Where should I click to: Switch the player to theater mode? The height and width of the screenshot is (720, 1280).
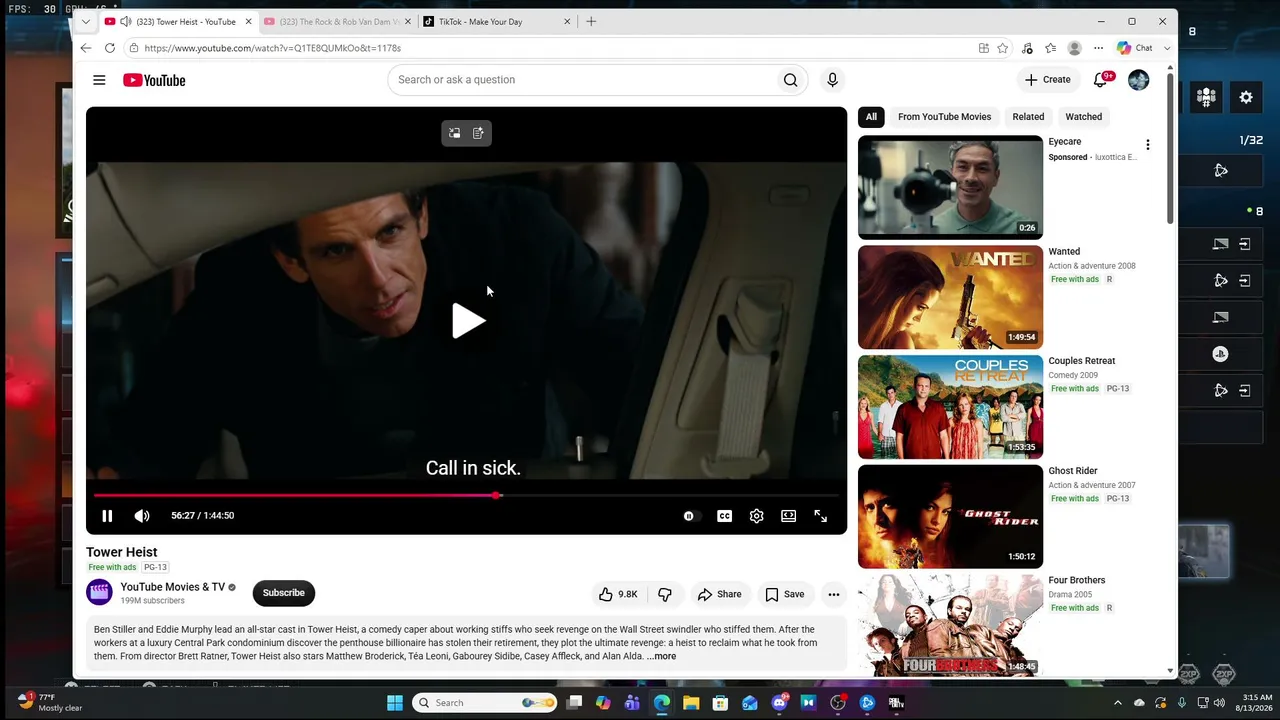(789, 516)
